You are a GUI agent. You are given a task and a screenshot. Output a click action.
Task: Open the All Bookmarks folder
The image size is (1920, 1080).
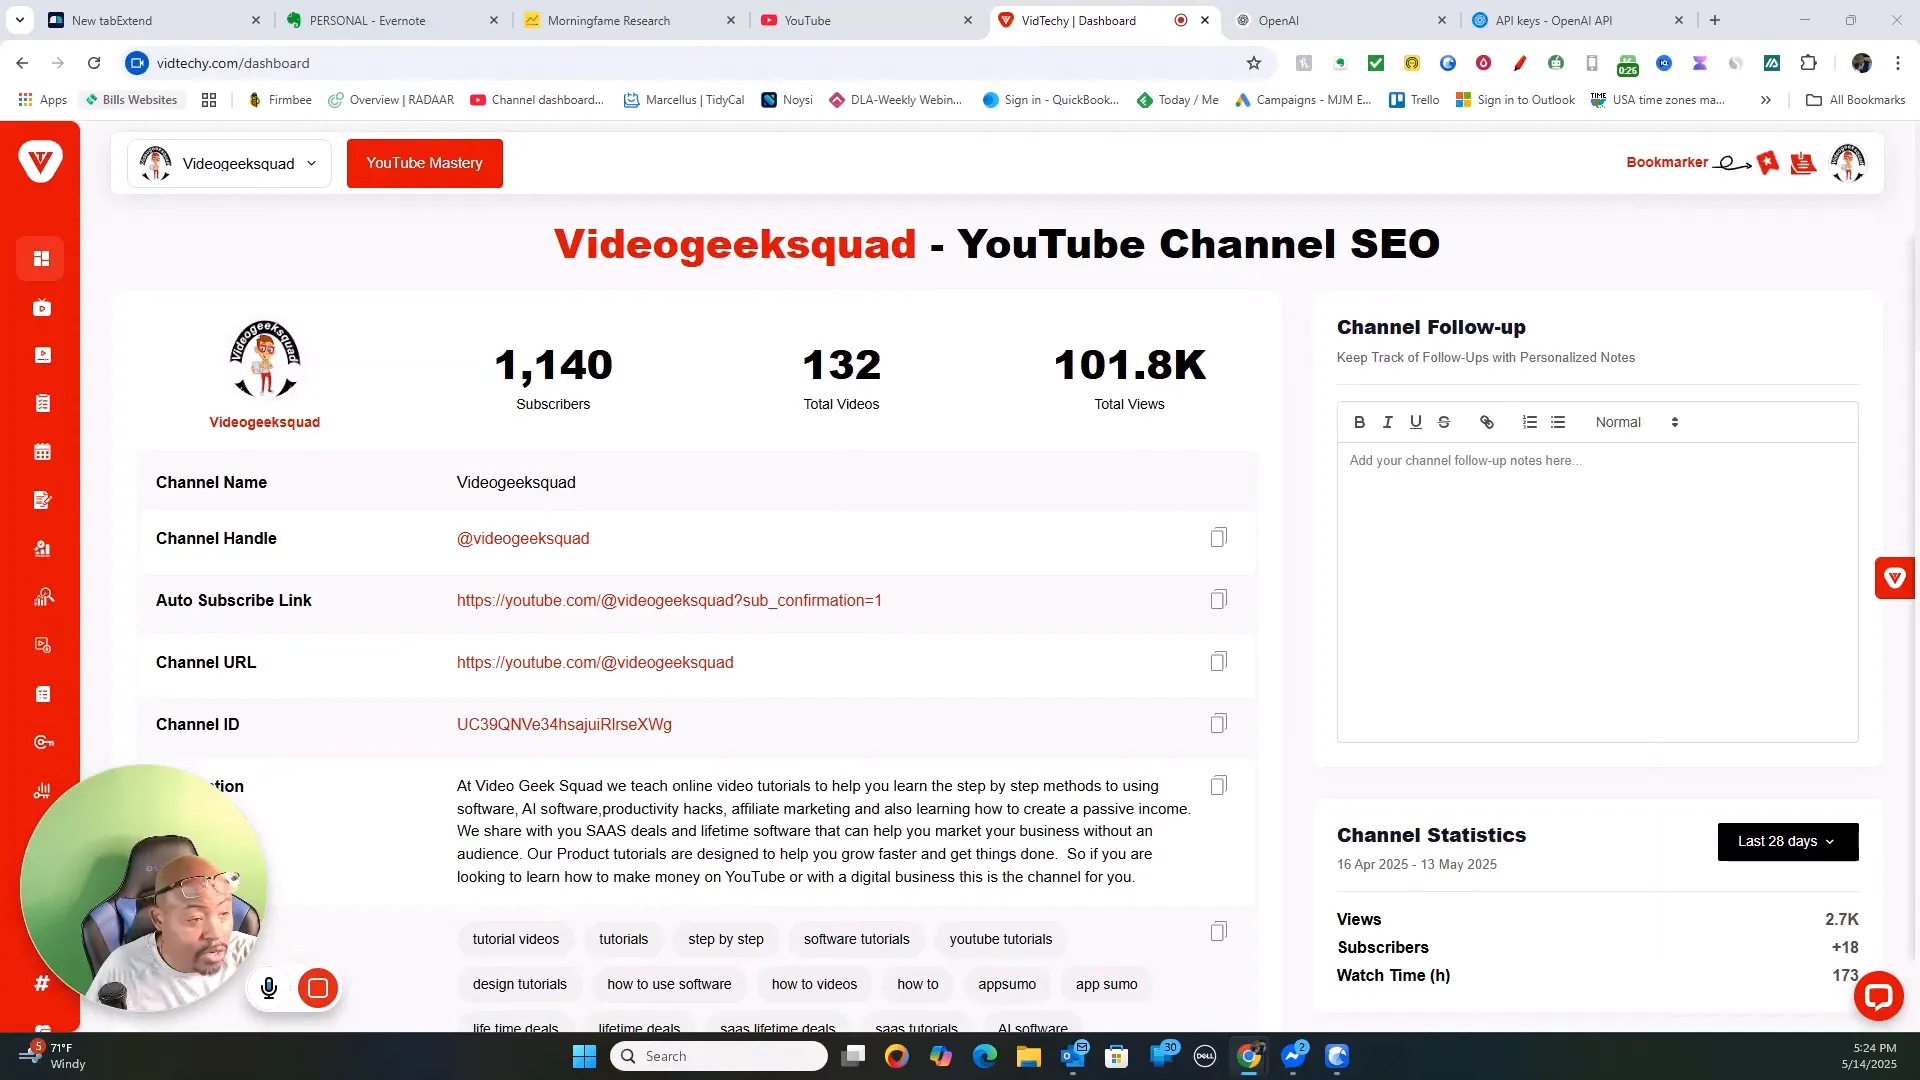[x=1855, y=100]
